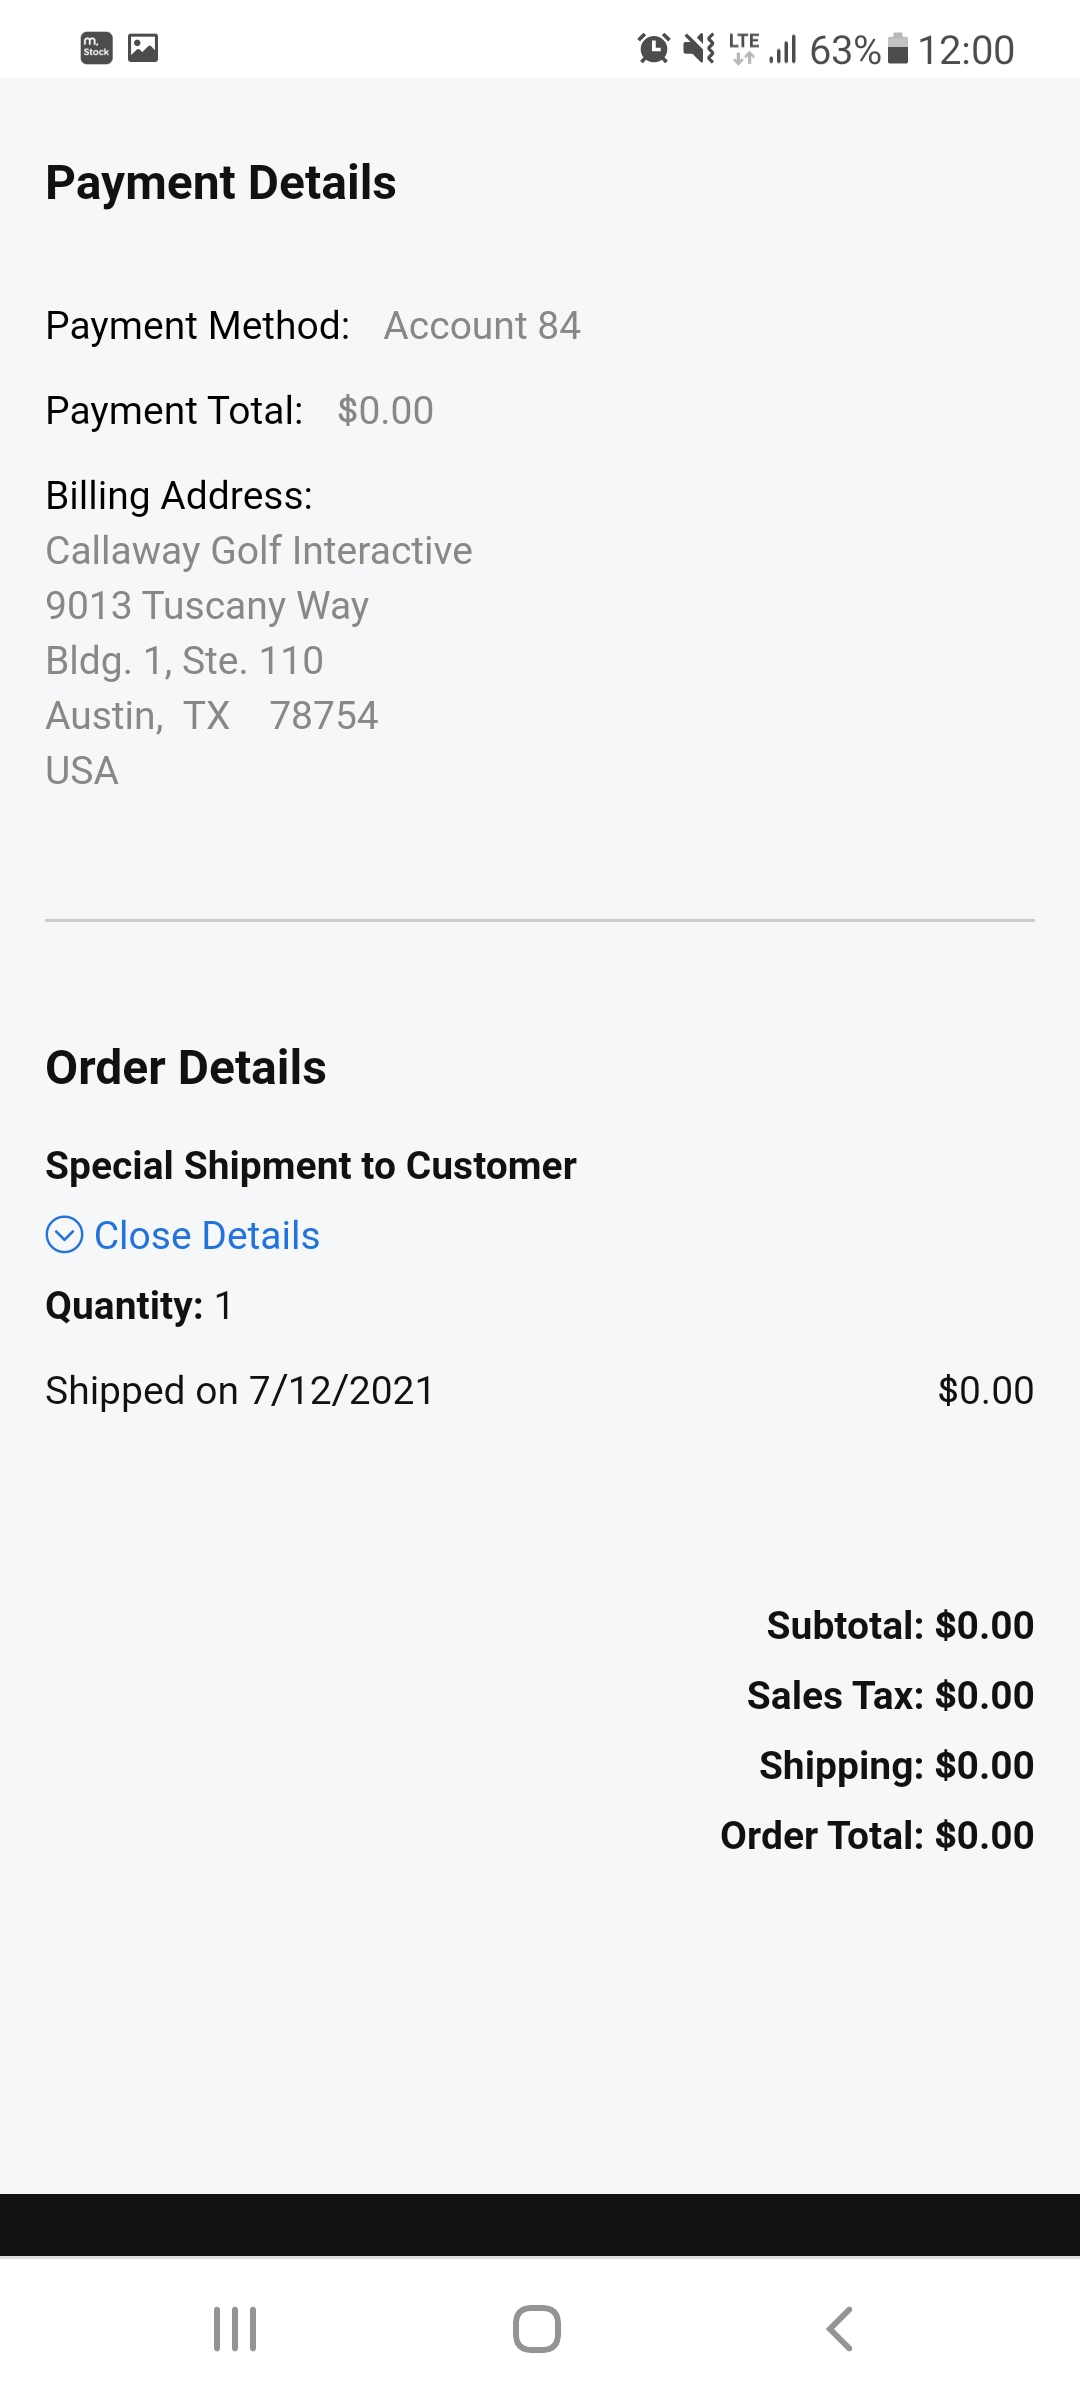
Task: Tap the alarm clock status icon
Action: coord(653,48)
